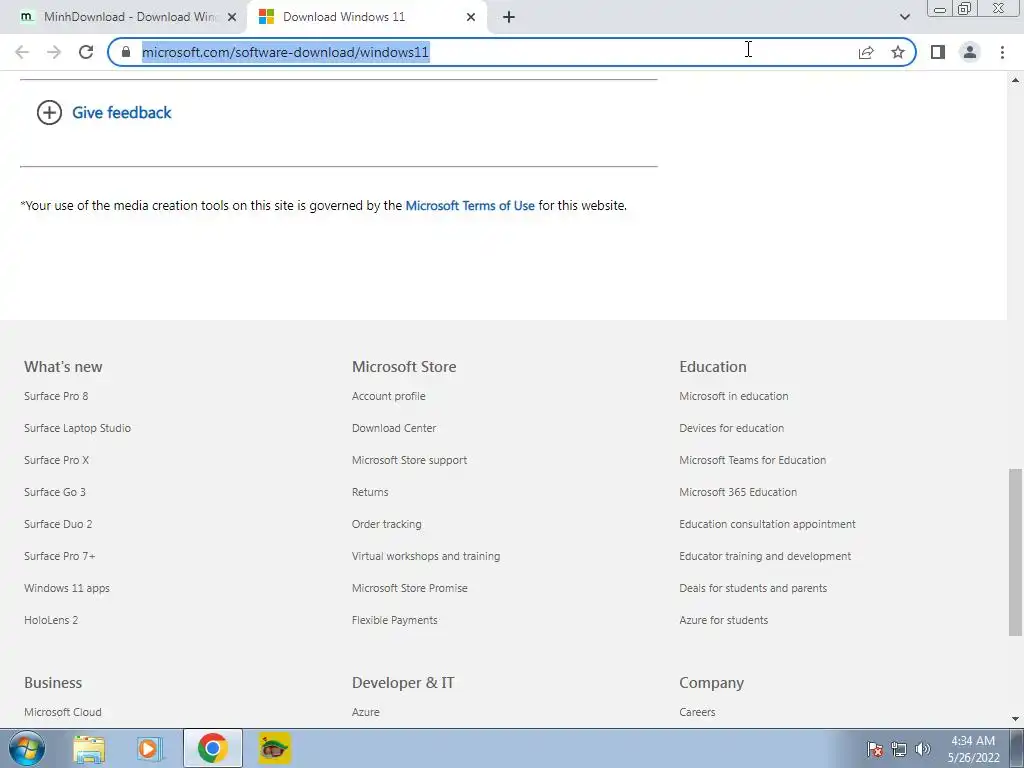Open Flexible Payments link
1024x768 pixels.
(394, 620)
